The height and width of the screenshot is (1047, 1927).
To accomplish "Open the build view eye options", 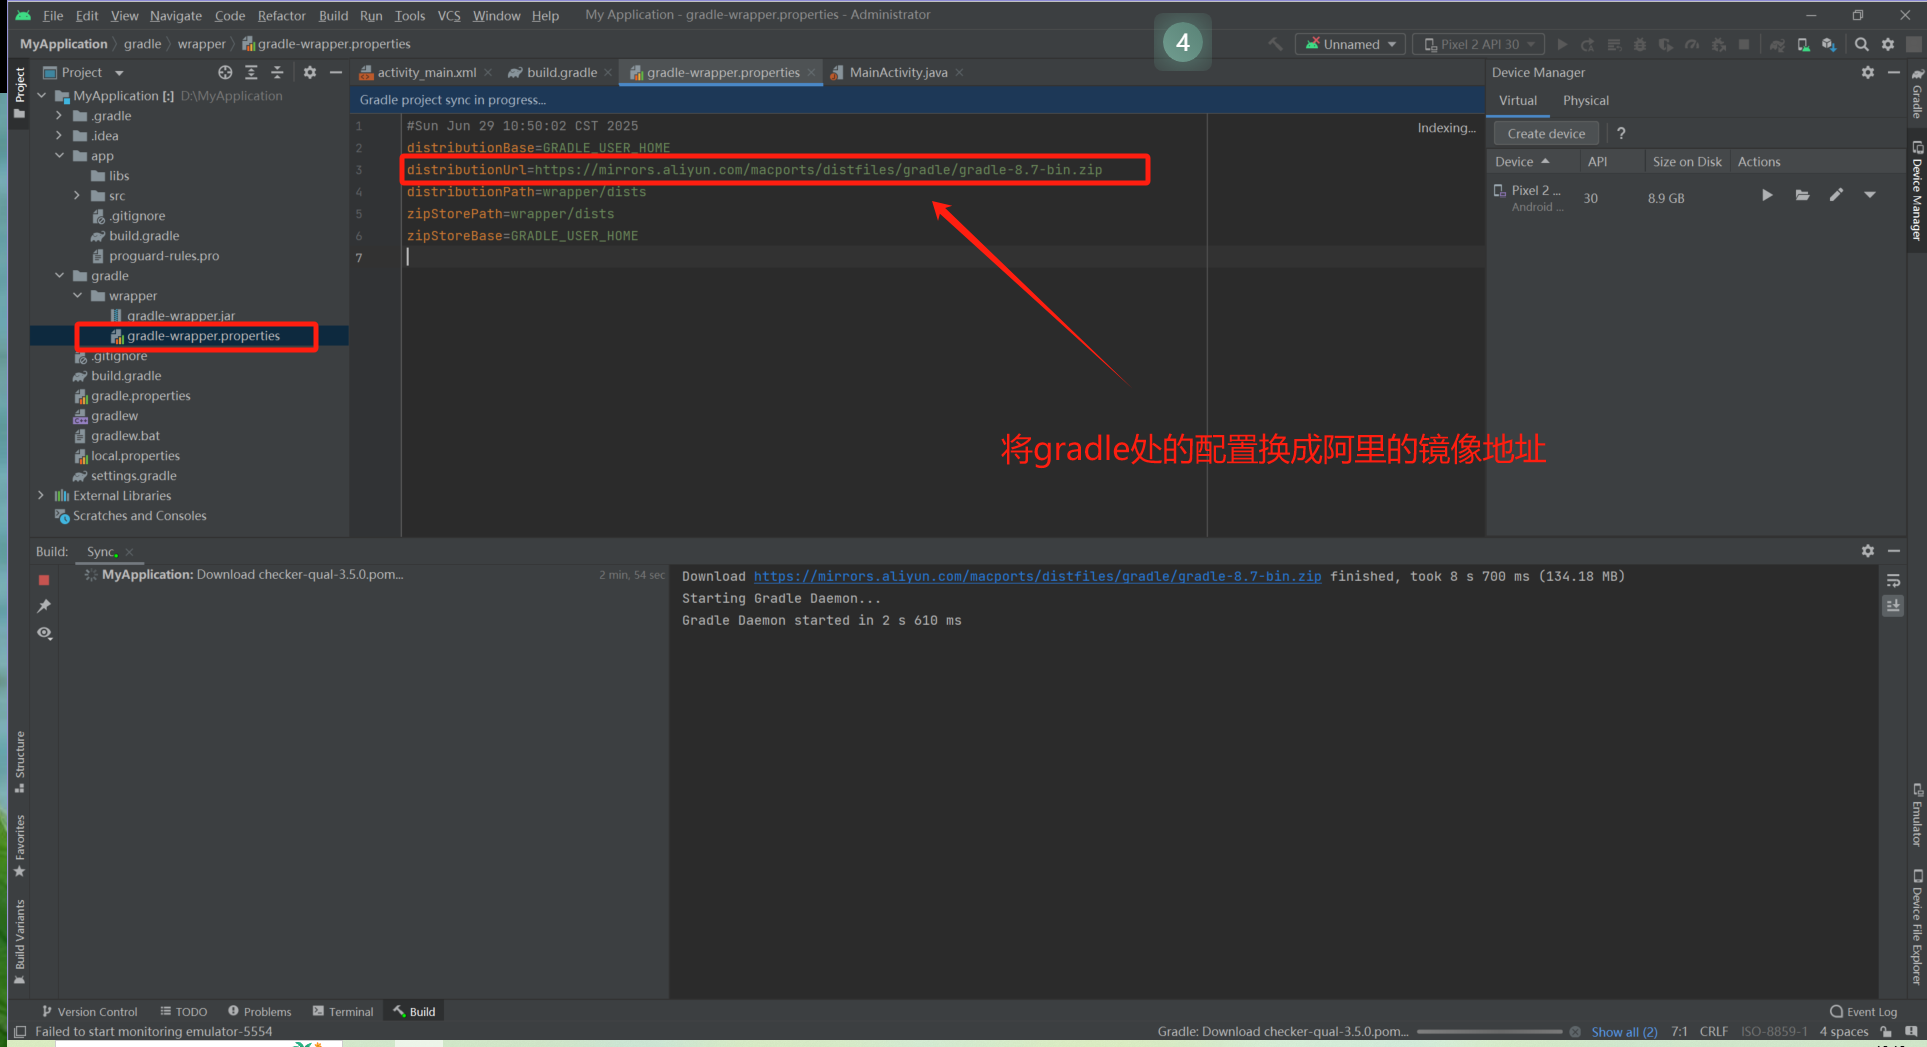I will pos(44,633).
